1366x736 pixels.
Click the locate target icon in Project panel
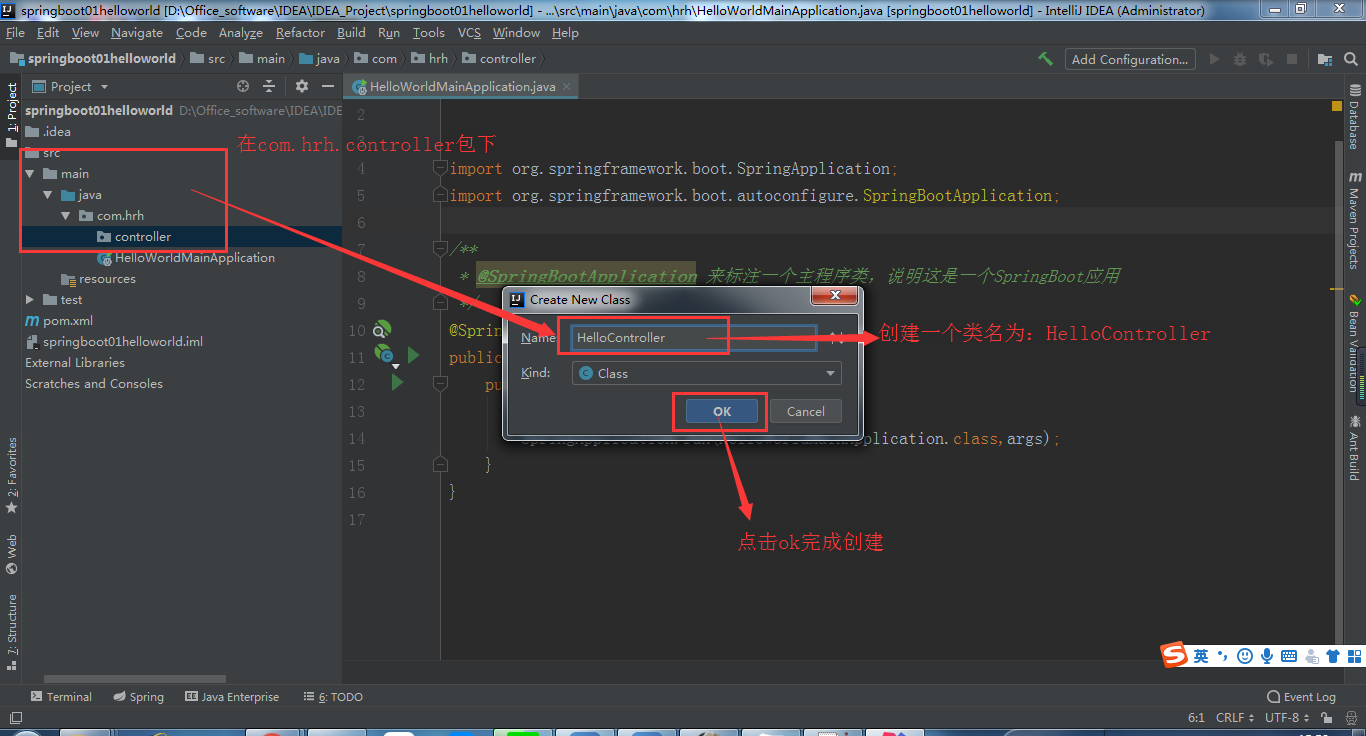coord(243,87)
